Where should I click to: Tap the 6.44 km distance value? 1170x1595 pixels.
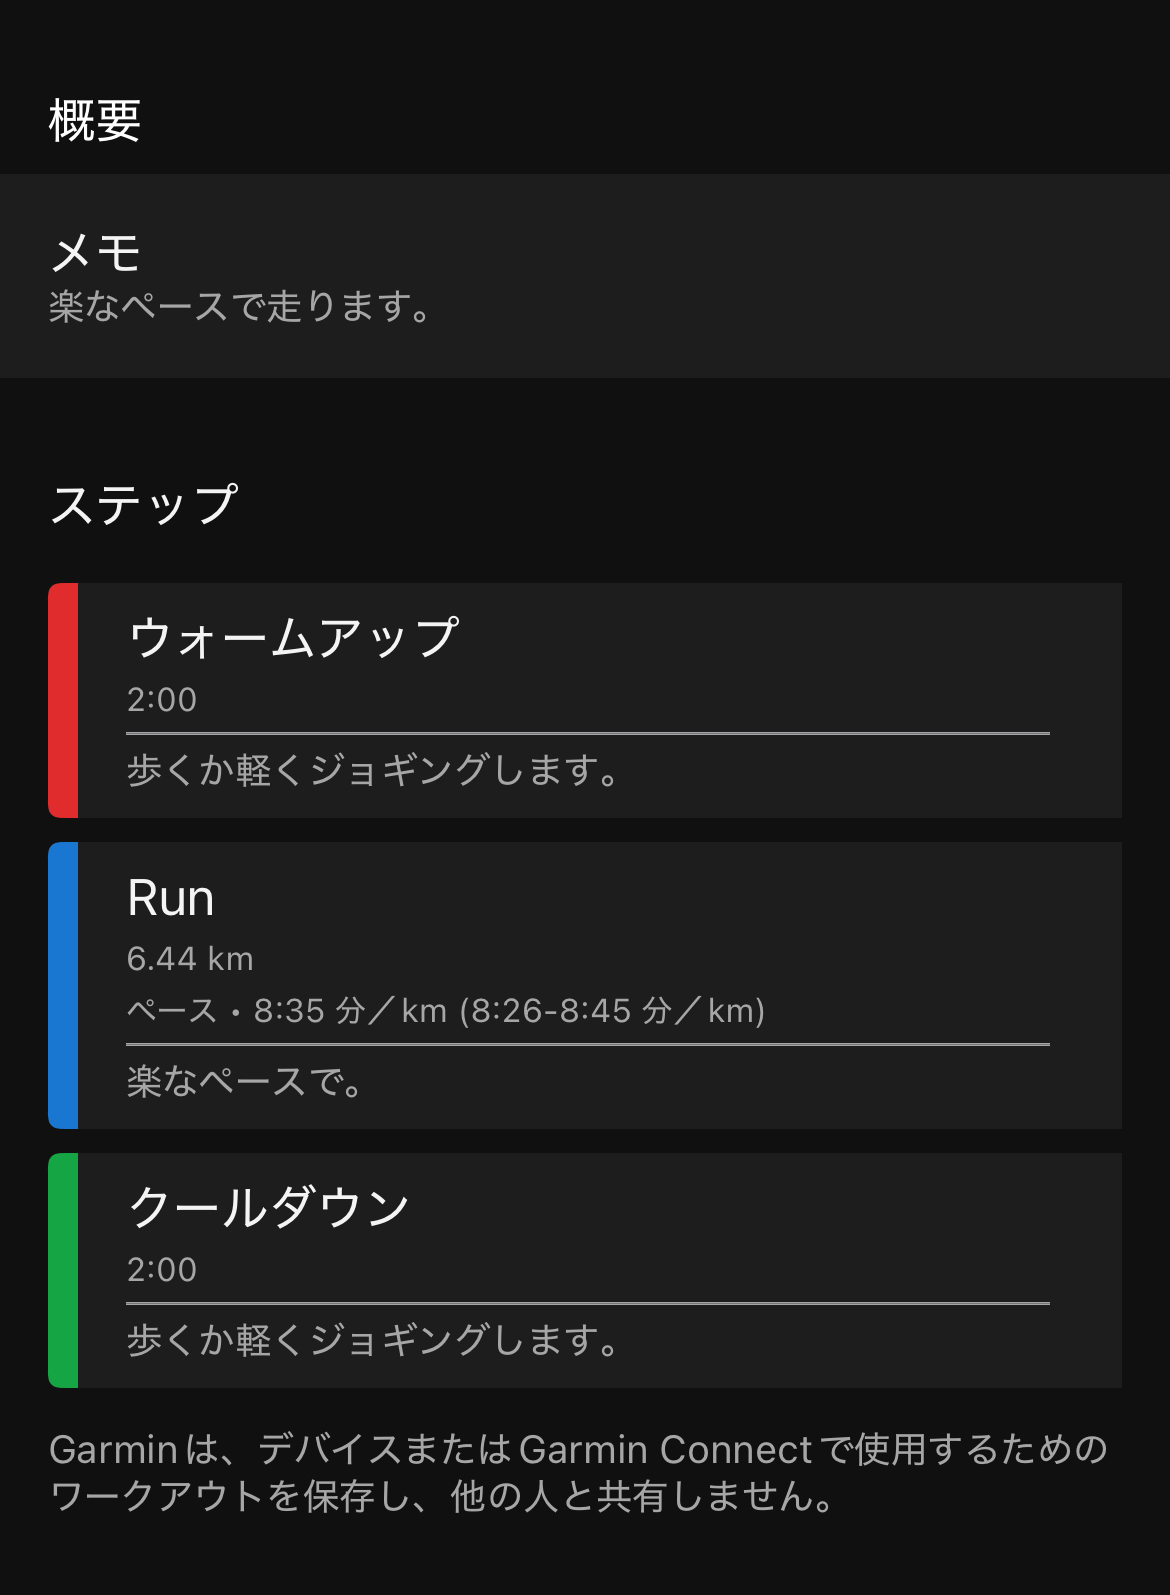coord(190,959)
